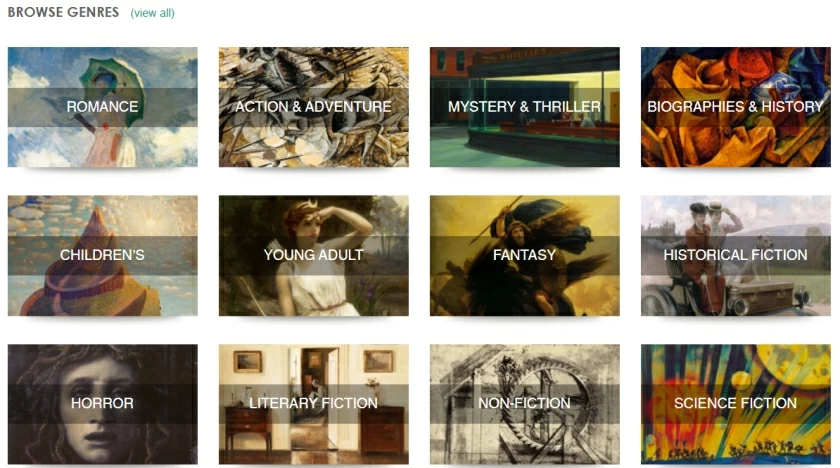Click the Young Adult label text
The height and width of the screenshot is (468, 840).
coord(313,255)
